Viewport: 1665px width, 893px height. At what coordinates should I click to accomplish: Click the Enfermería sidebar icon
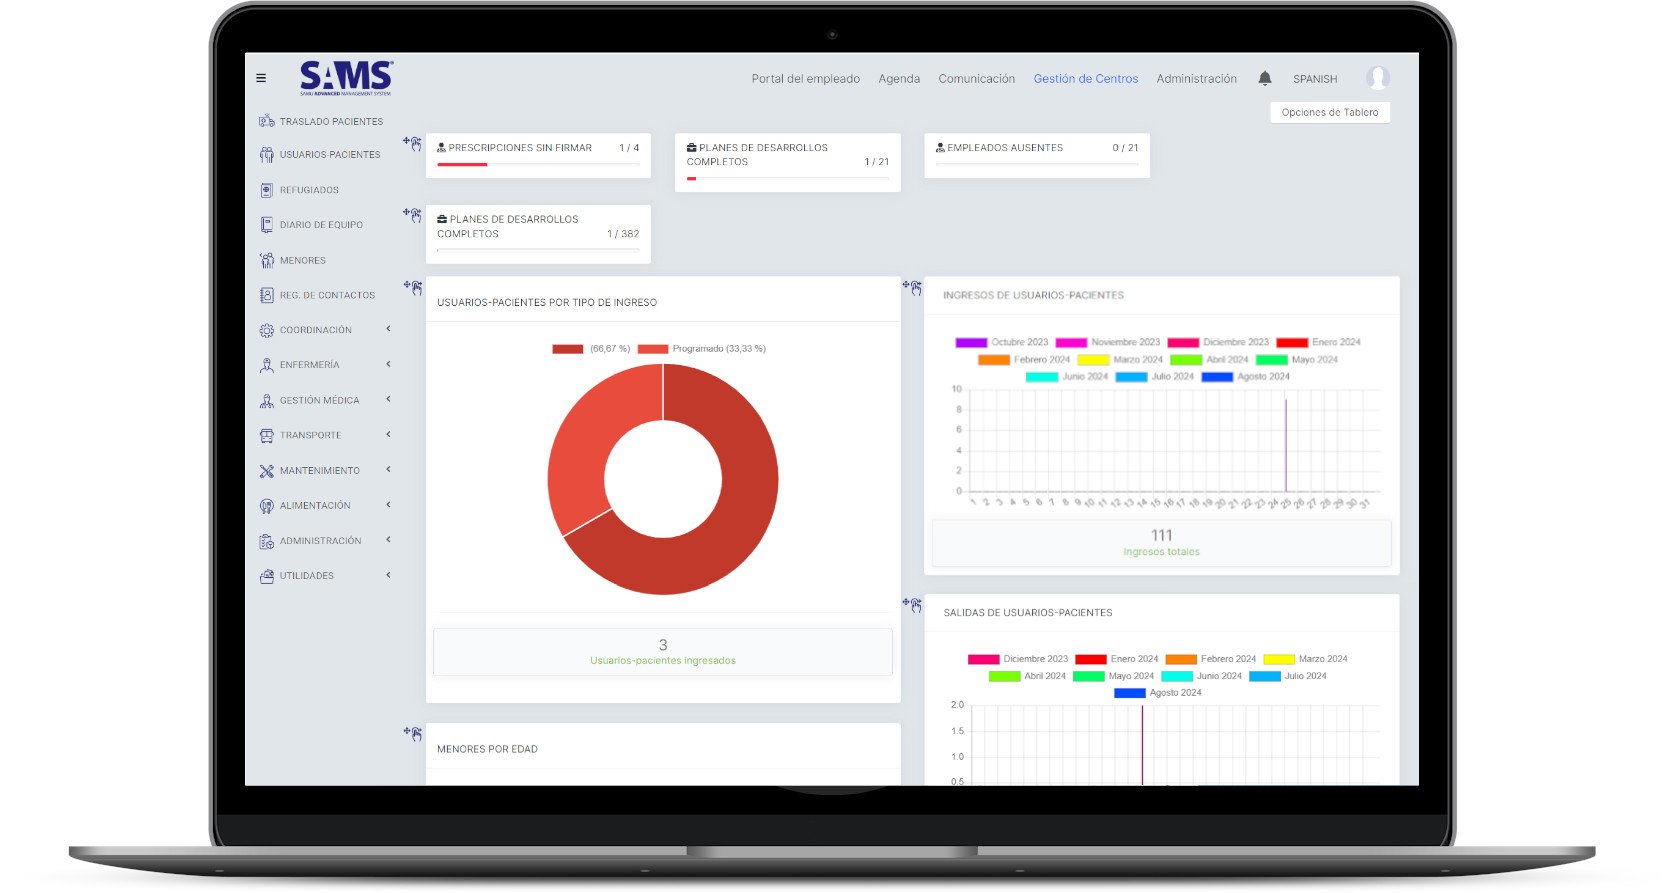(x=267, y=365)
